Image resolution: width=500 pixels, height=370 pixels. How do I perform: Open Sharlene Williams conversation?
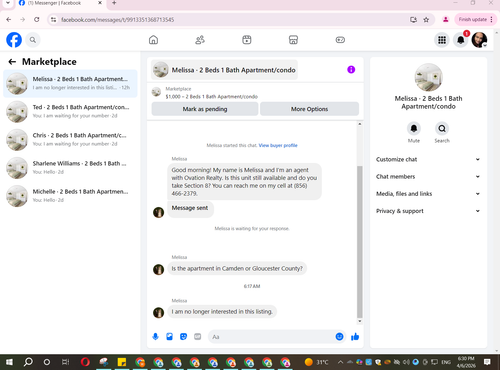[70, 168]
